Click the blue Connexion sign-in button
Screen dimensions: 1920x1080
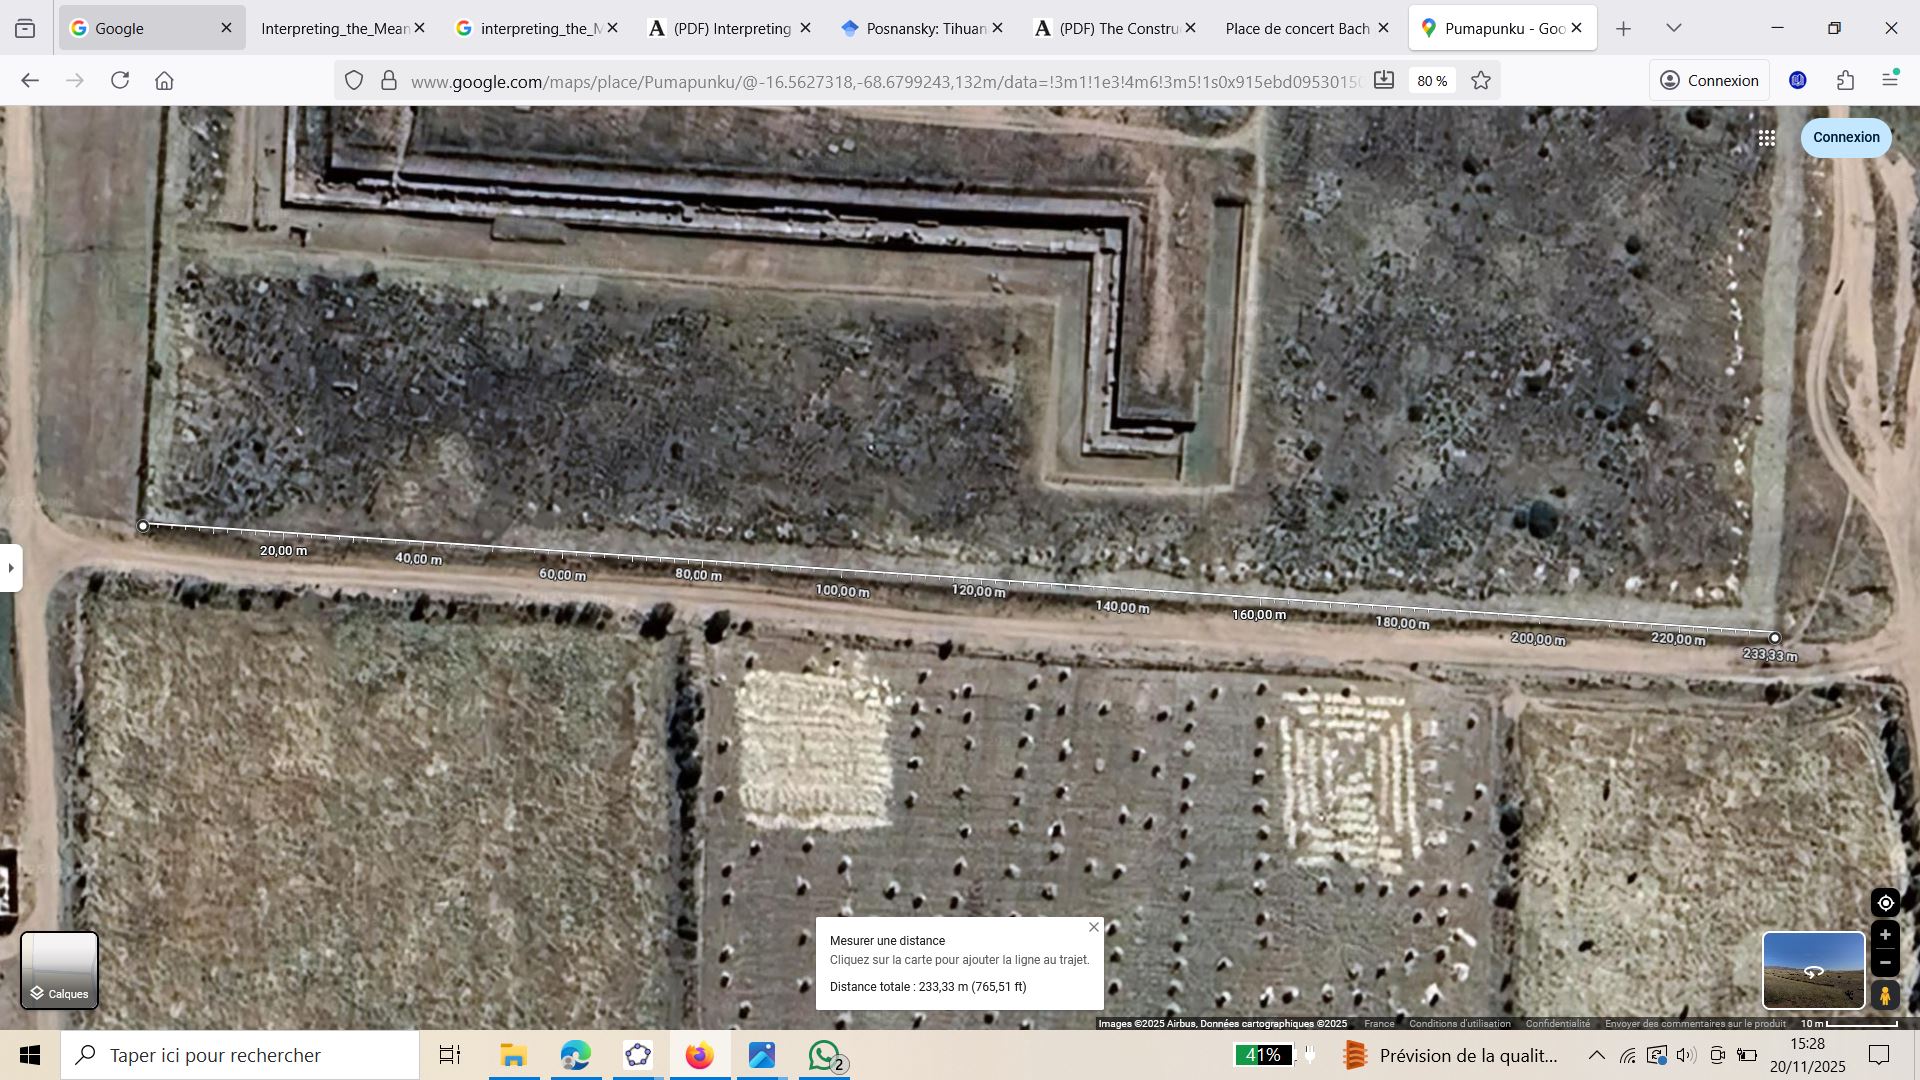click(1845, 137)
